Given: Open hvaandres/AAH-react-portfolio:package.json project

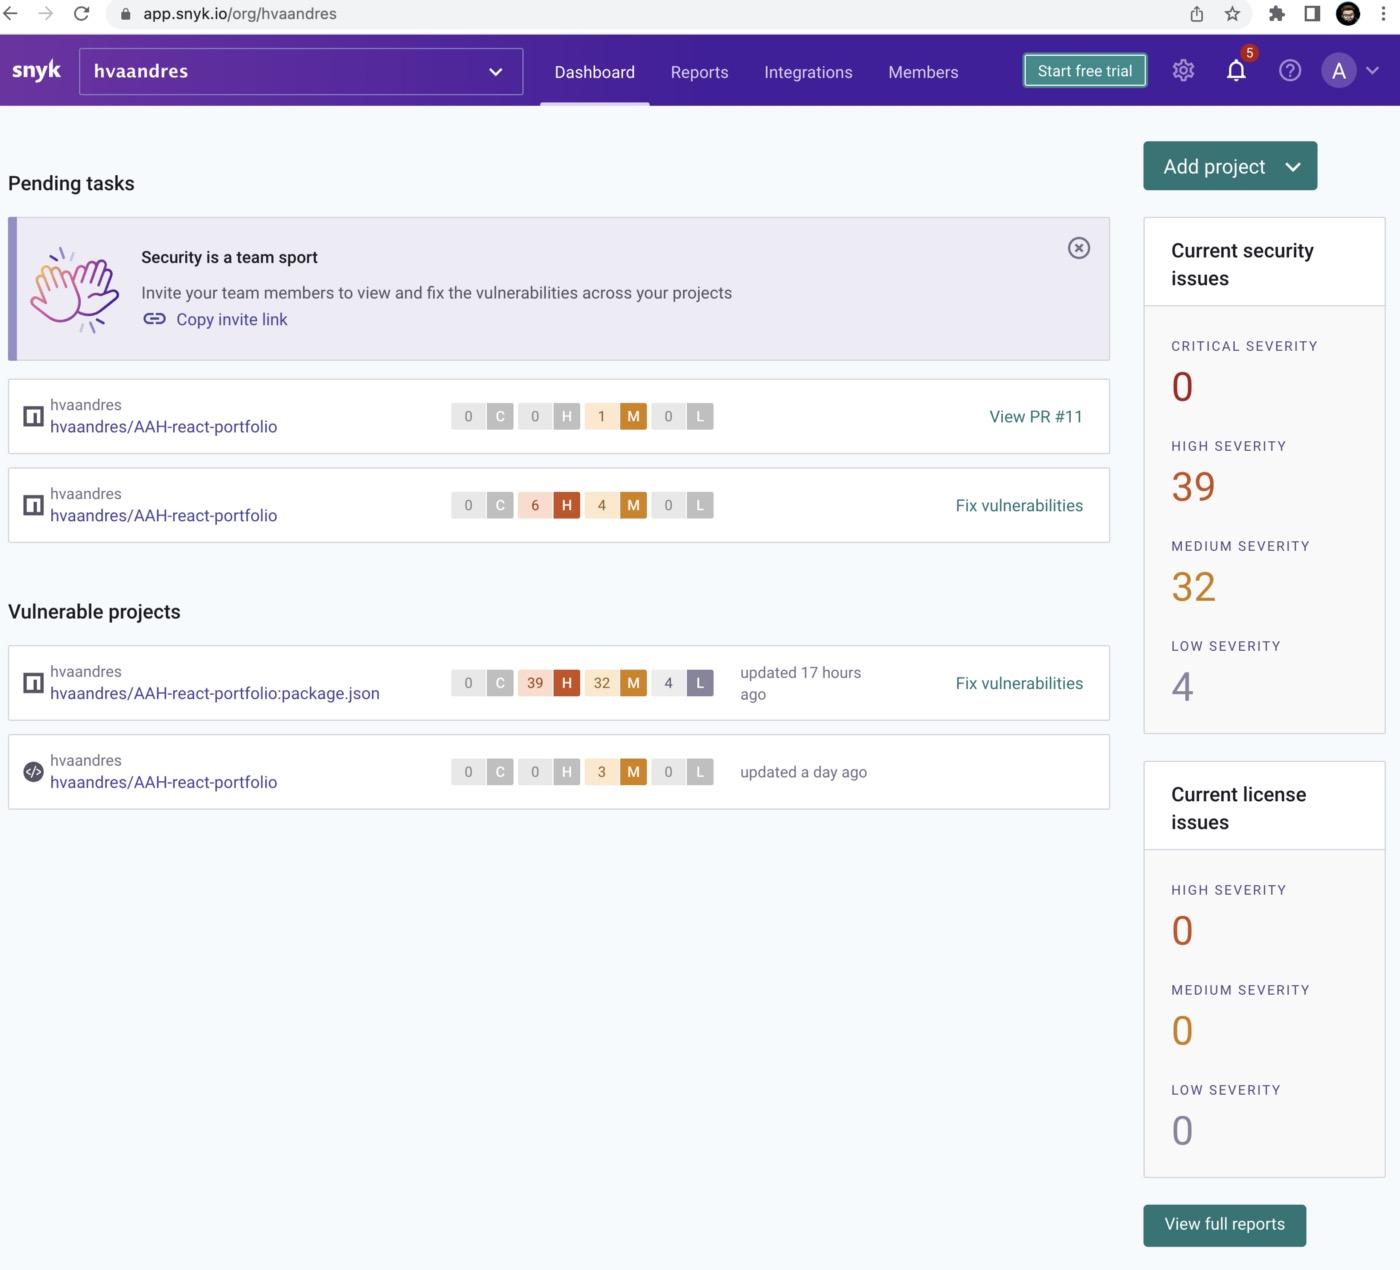Looking at the screenshot, I should (215, 693).
